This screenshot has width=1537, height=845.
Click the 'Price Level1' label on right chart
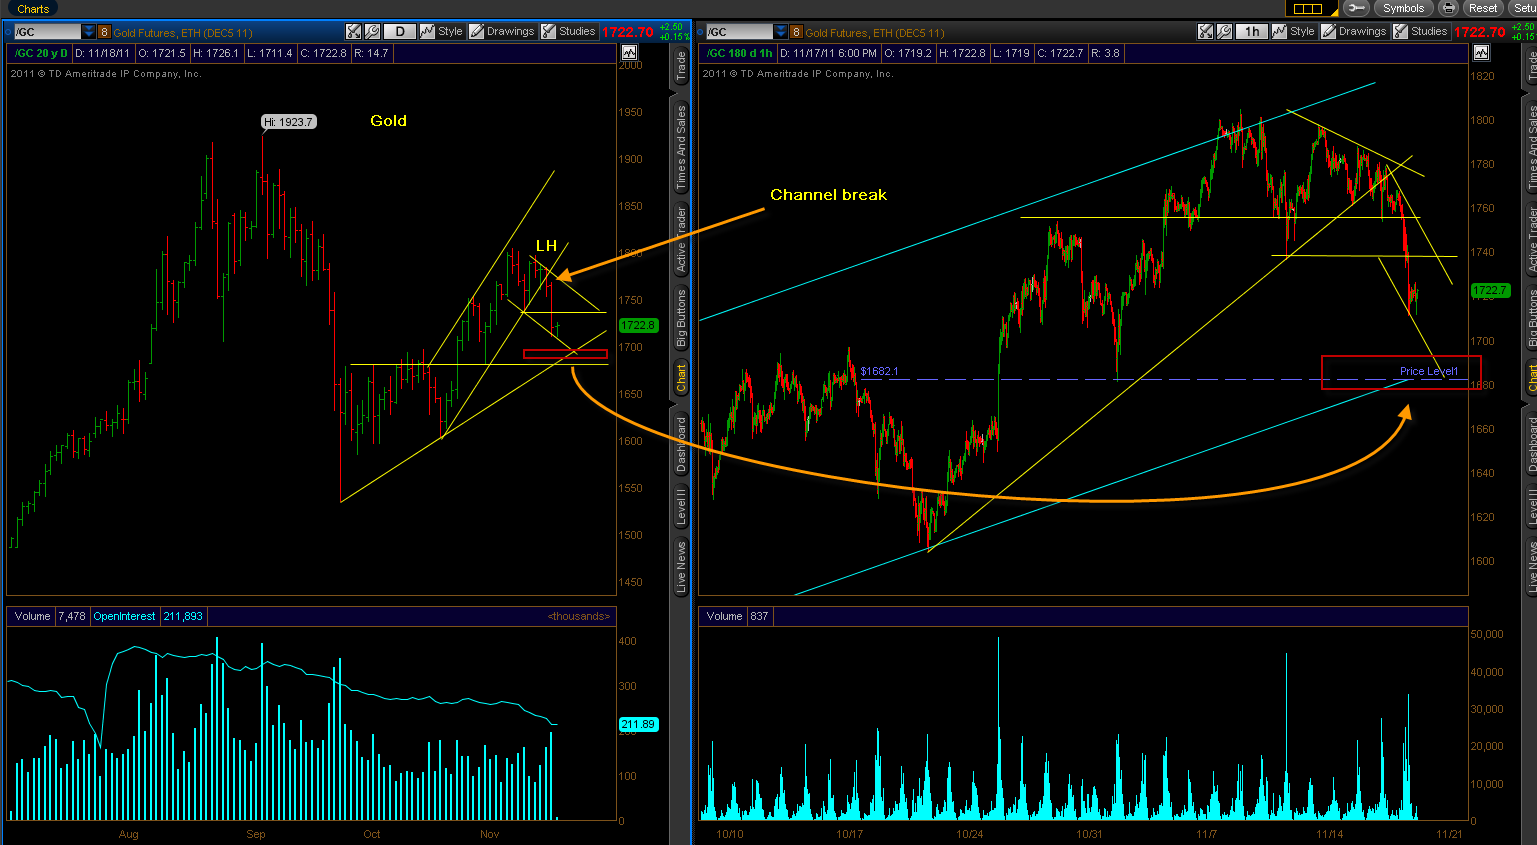tap(1429, 371)
